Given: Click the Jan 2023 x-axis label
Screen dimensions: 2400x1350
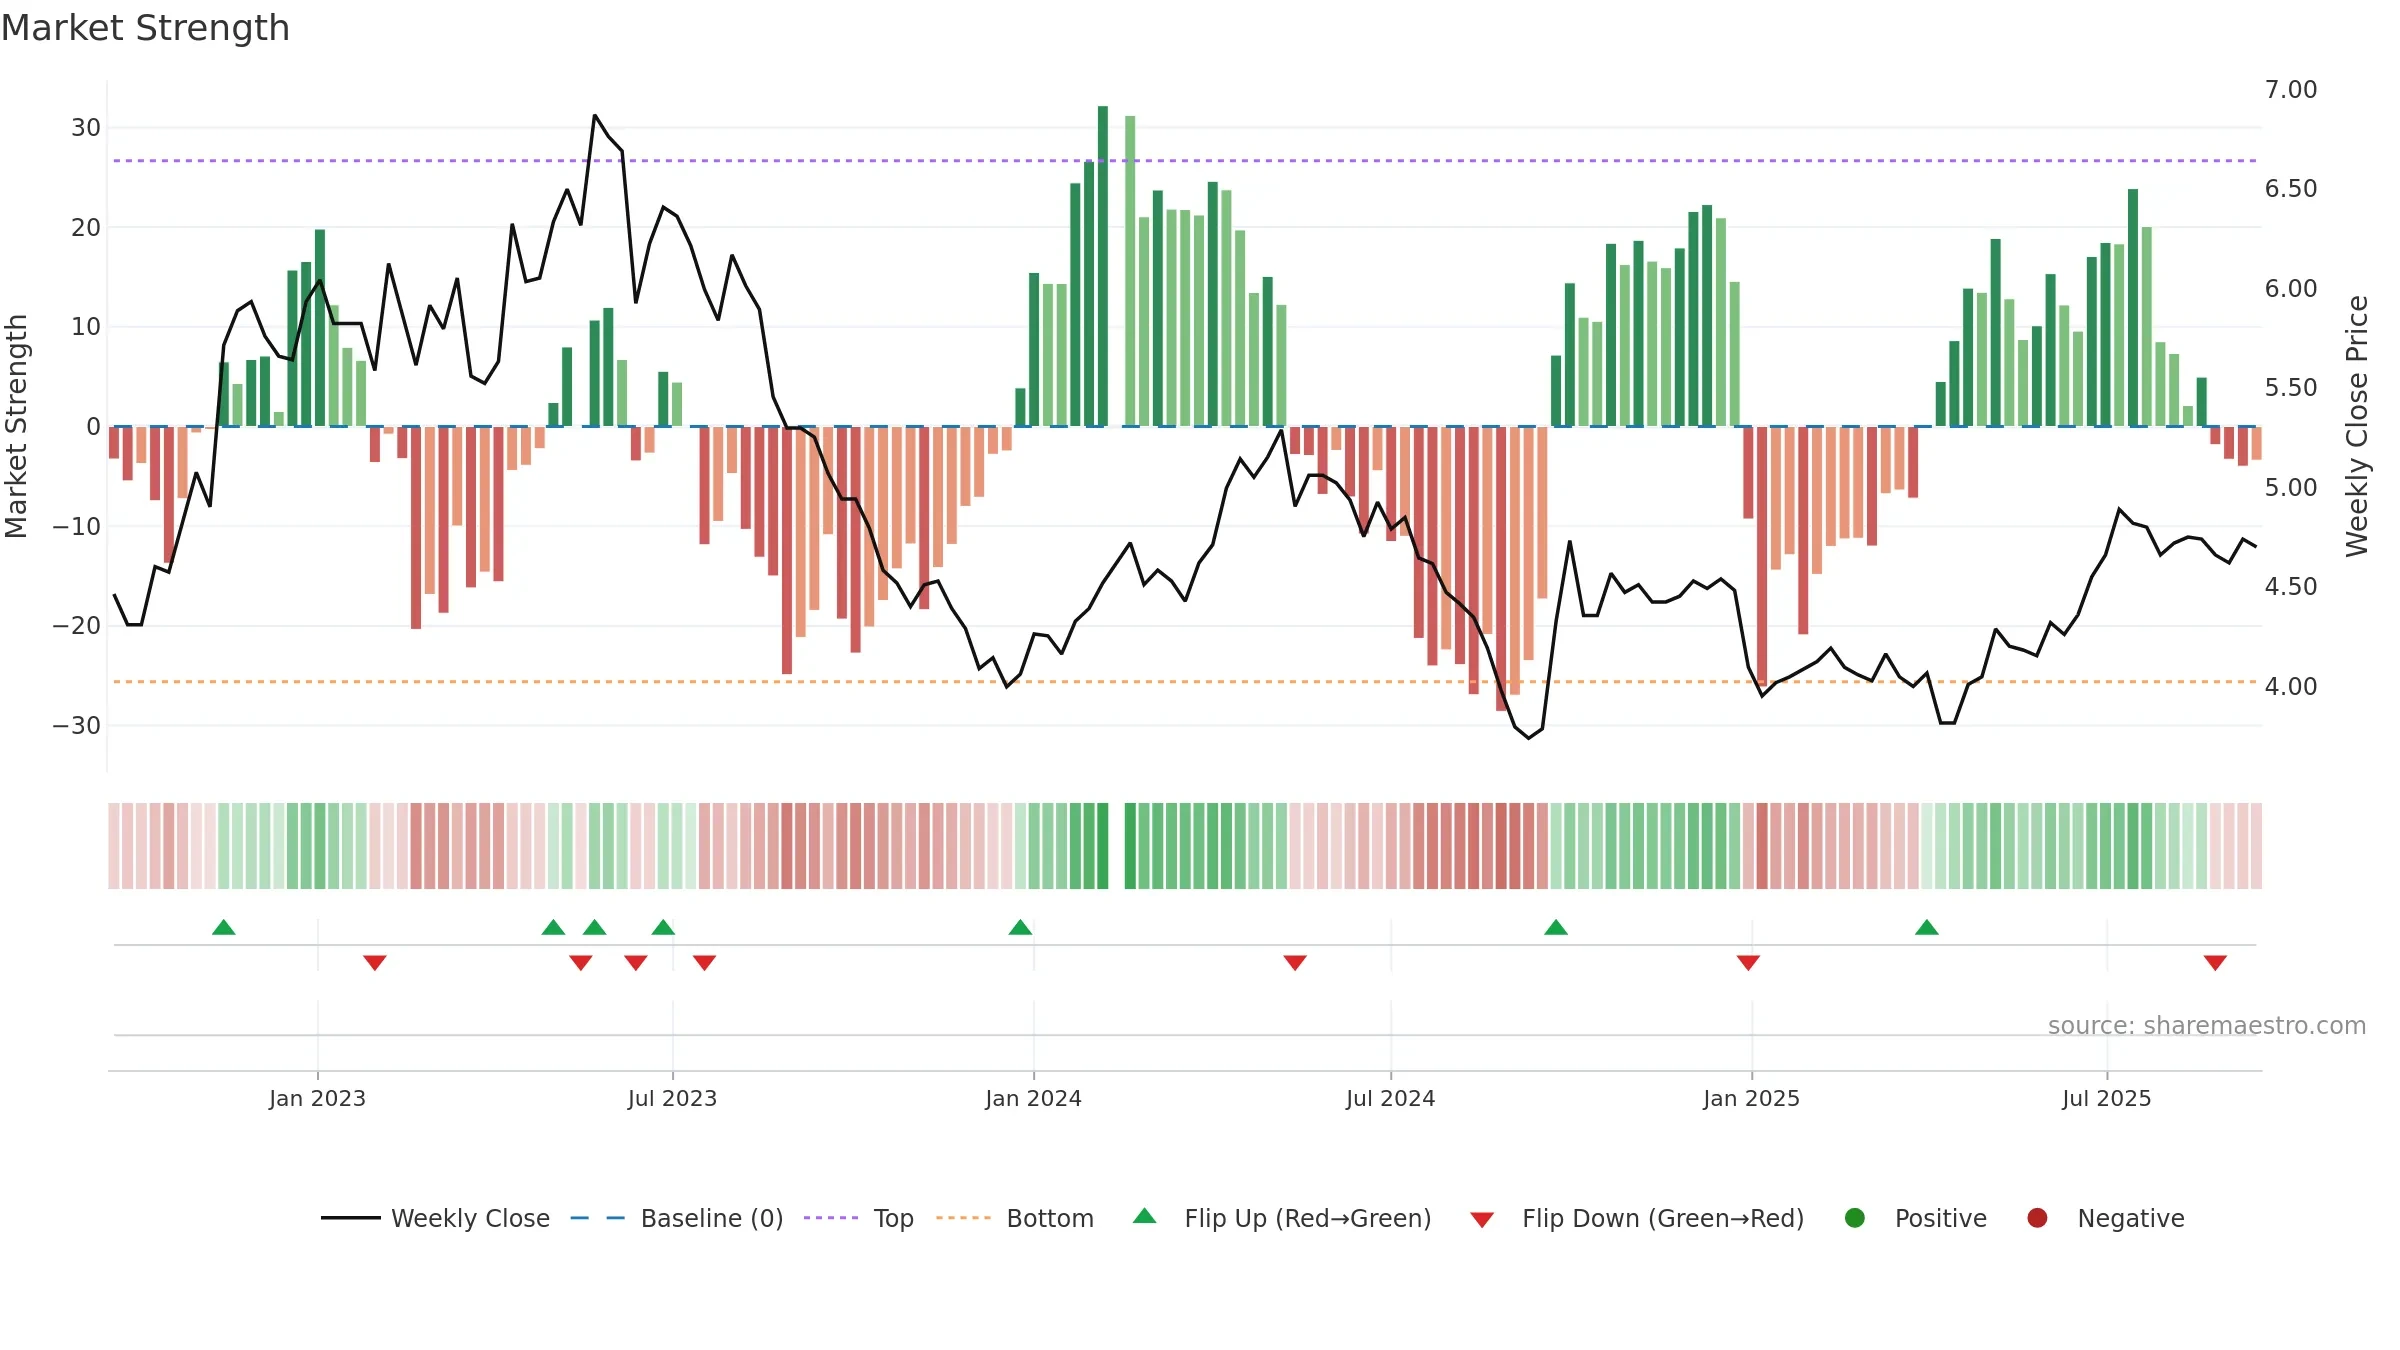Looking at the screenshot, I should coord(317,1099).
